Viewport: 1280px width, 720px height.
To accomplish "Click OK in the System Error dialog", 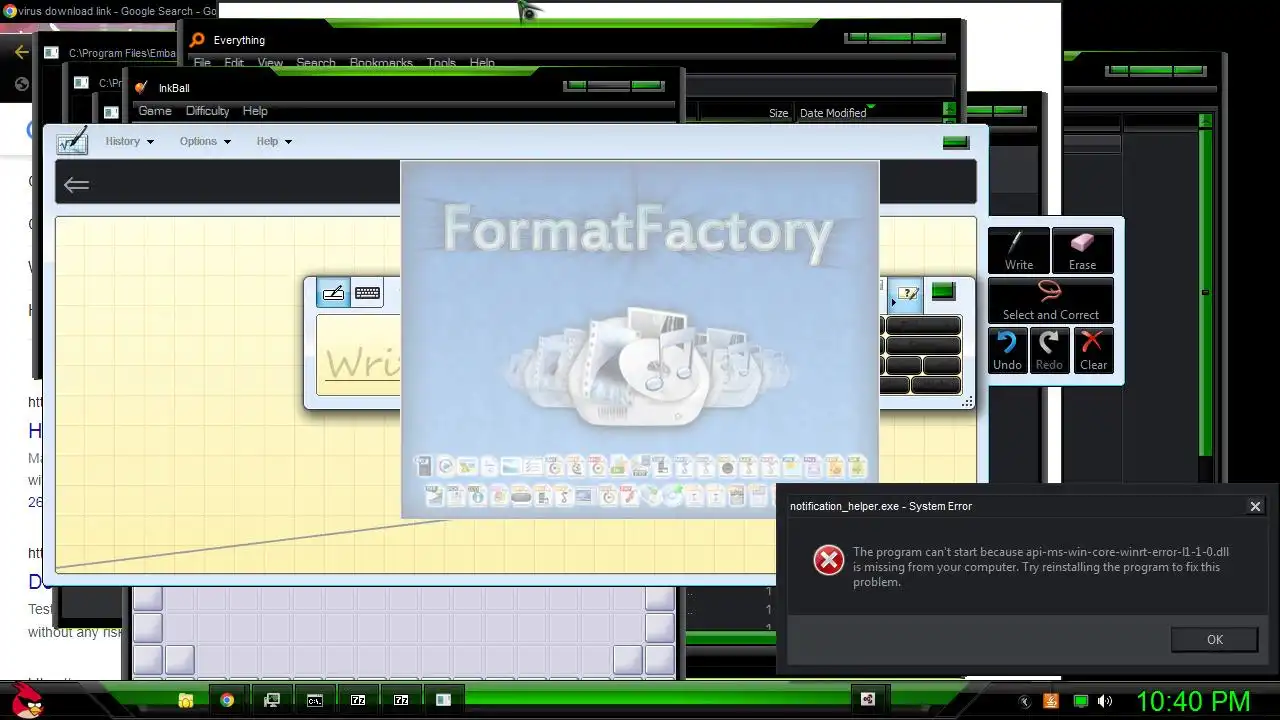I will point(1214,640).
